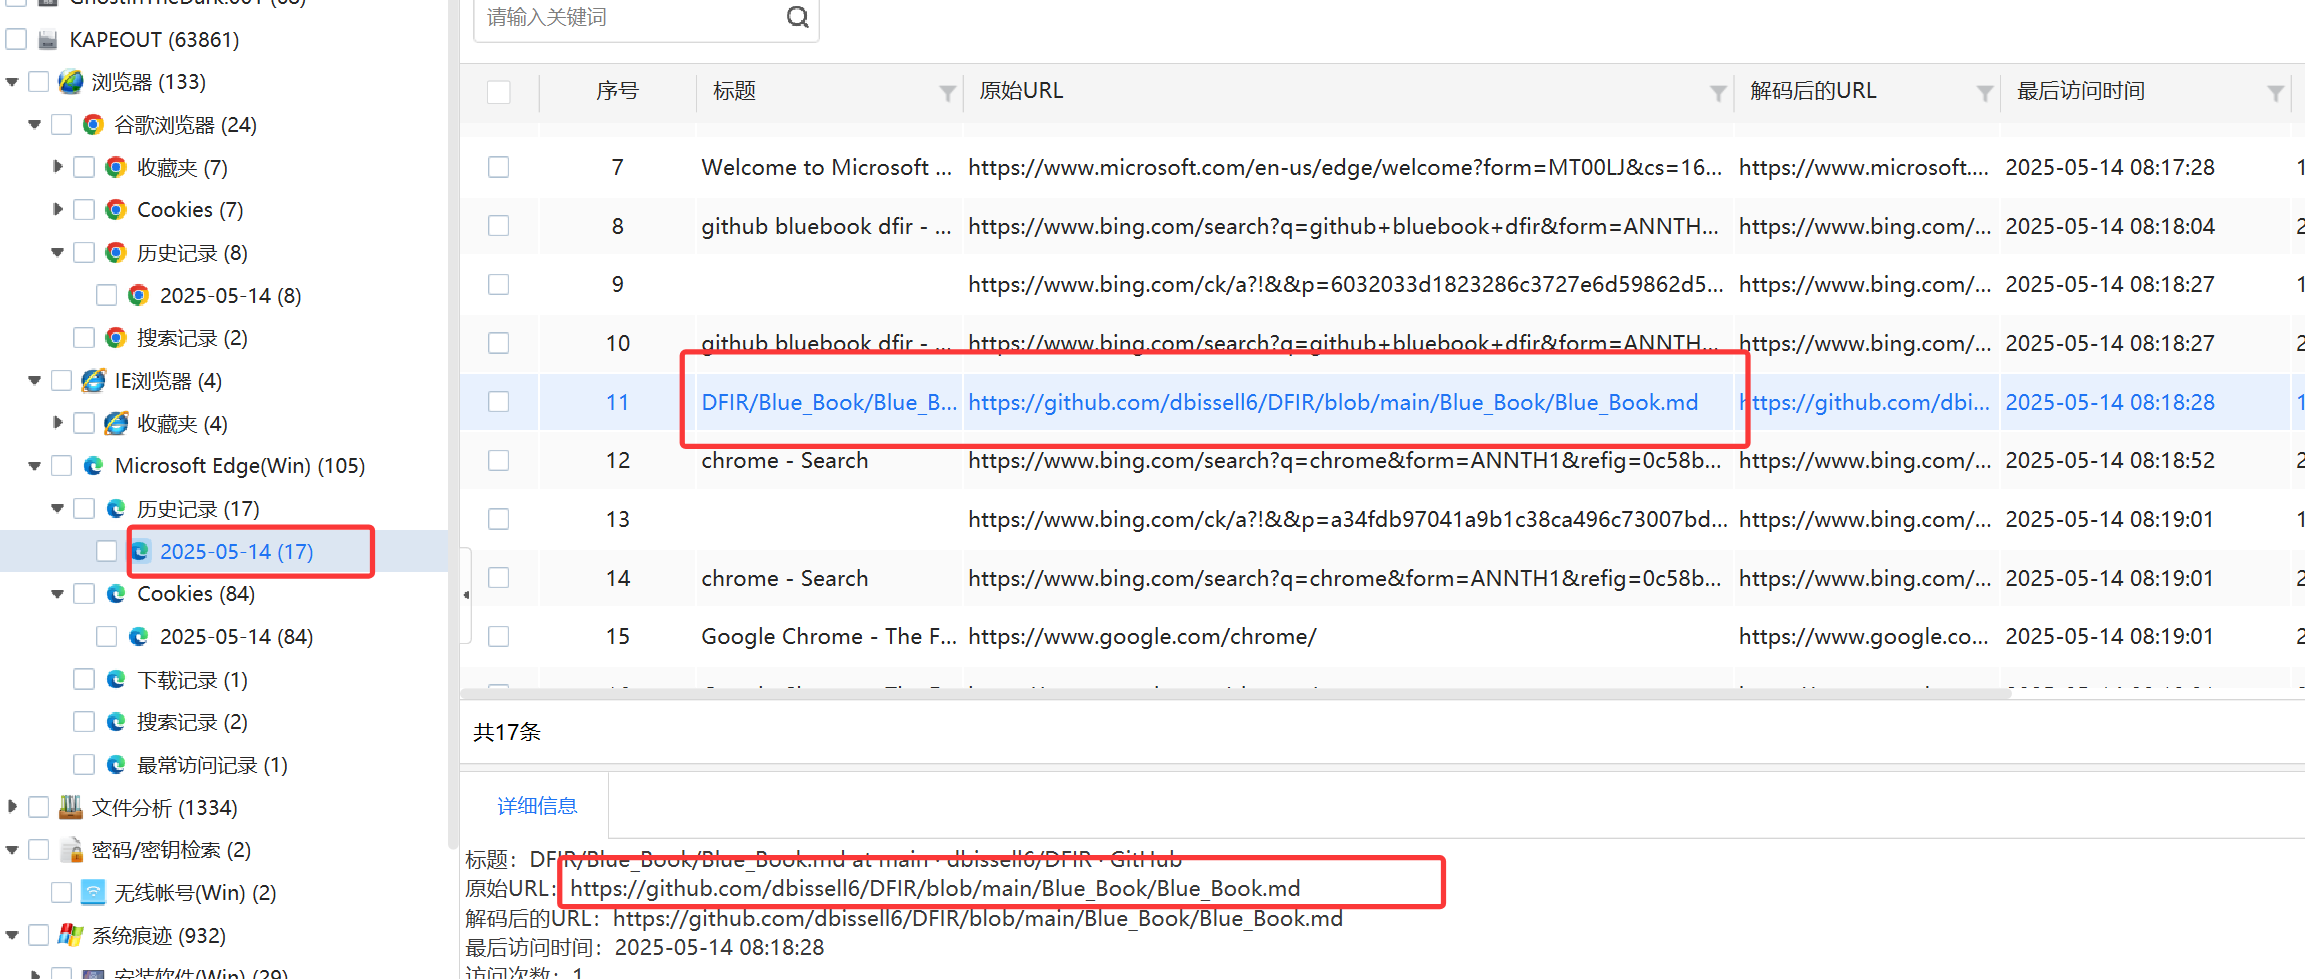Open filter icon on 最后访问时间 column
2305x979 pixels.
[2275, 93]
